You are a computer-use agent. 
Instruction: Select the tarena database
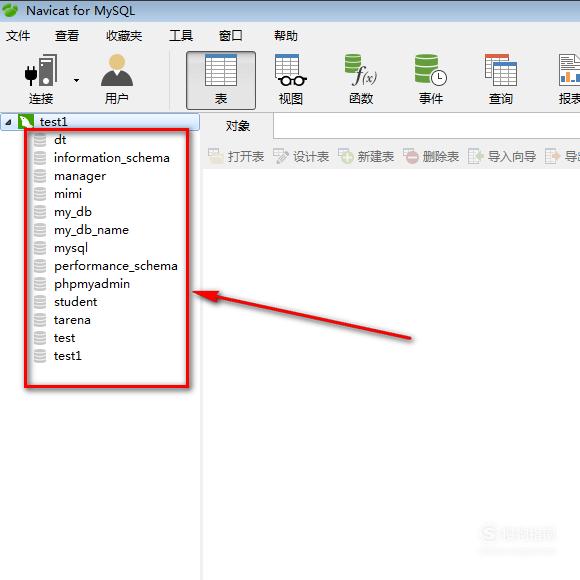click(x=72, y=320)
